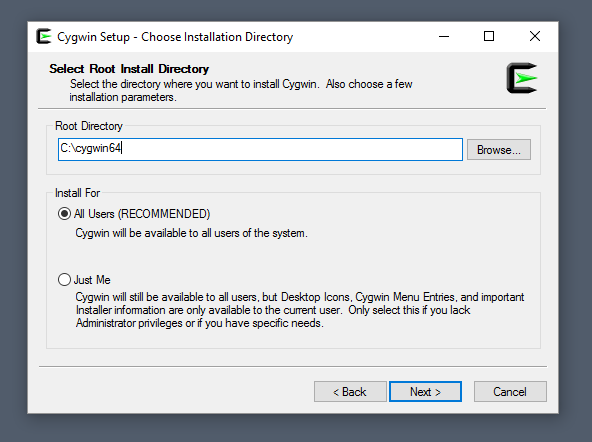Click the large Cygwin logo in header
Screen dimensions: 592x442
pos(522,78)
